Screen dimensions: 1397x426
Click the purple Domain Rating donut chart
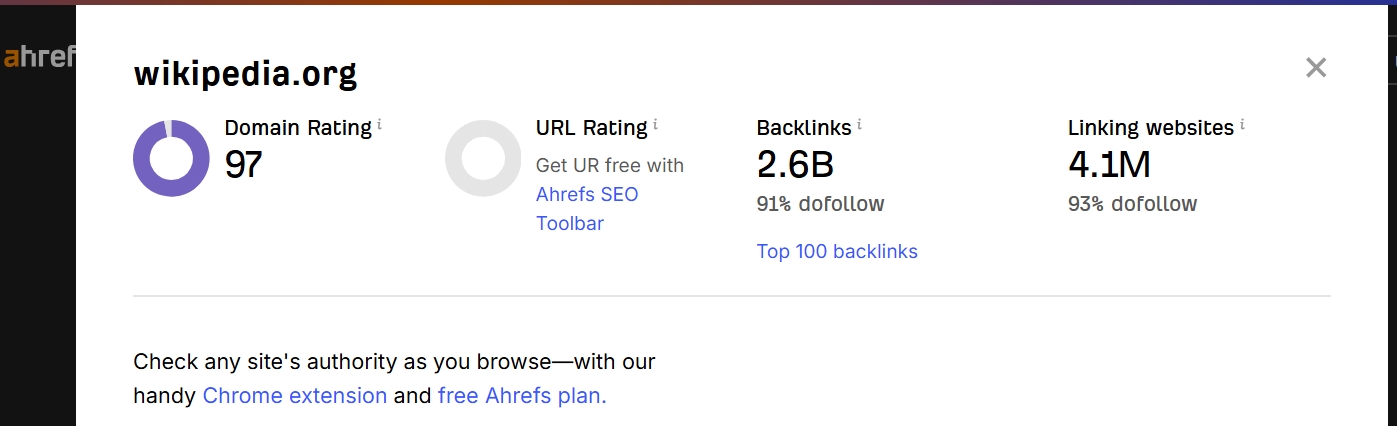tap(171, 158)
